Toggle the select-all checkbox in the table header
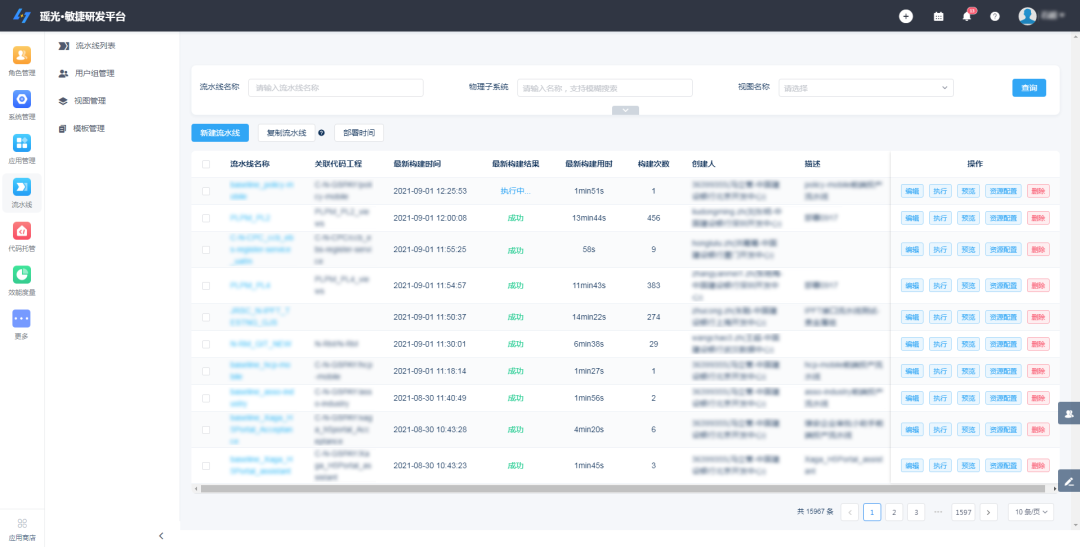Screen dimensions: 1080x547 (x=206, y=164)
